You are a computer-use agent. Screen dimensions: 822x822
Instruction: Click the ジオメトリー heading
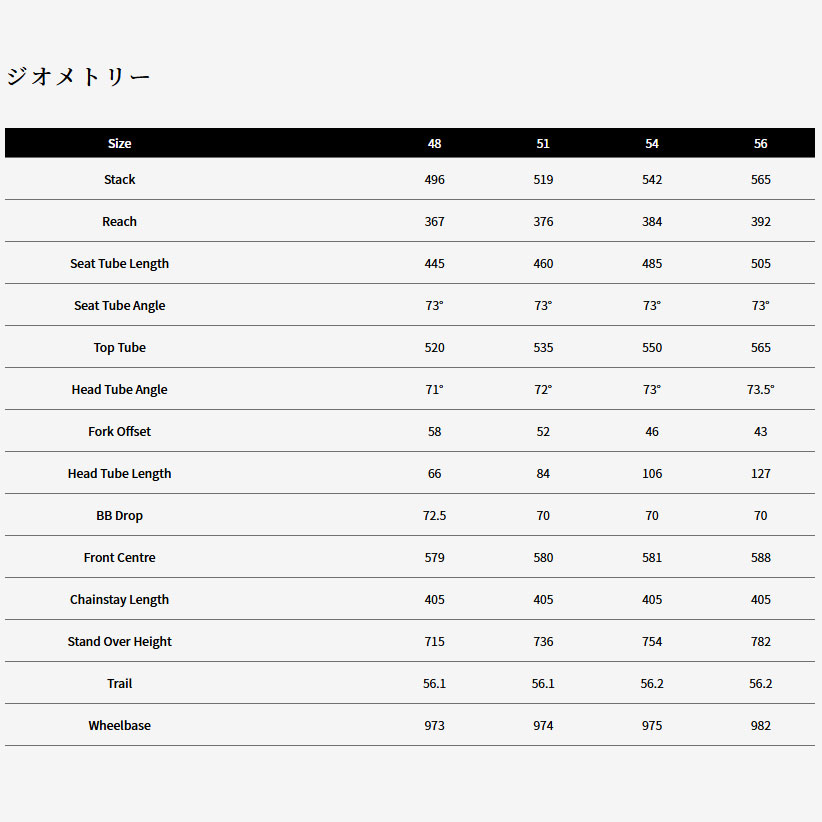[x=78, y=77]
